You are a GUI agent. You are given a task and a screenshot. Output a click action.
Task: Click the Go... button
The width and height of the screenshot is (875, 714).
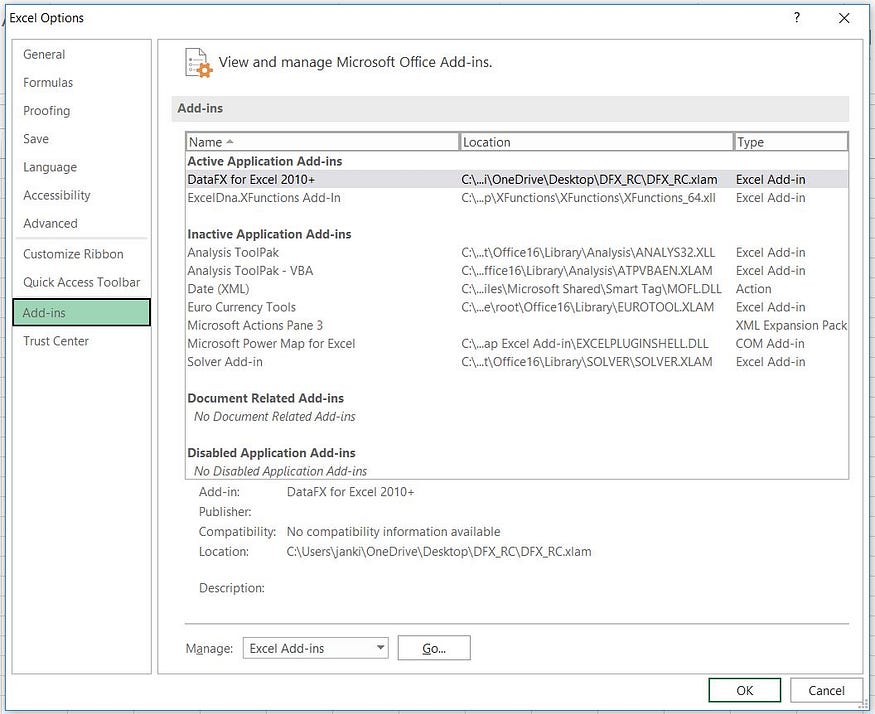pyautogui.click(x=434, y=648)
